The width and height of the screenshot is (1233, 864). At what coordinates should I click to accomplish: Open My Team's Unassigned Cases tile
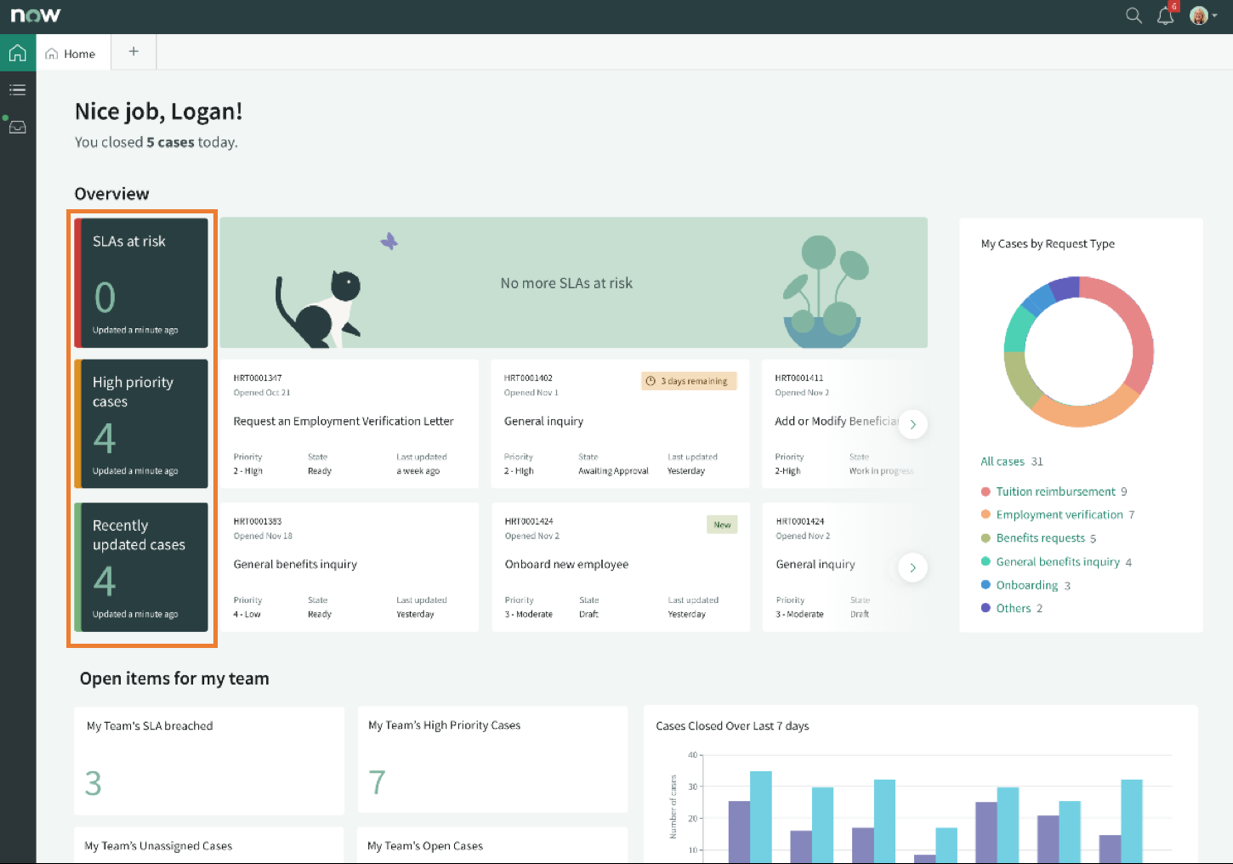209,845
